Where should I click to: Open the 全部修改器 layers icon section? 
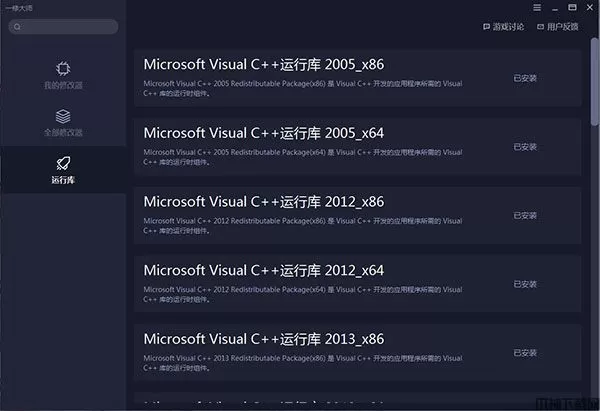point(63,123)
